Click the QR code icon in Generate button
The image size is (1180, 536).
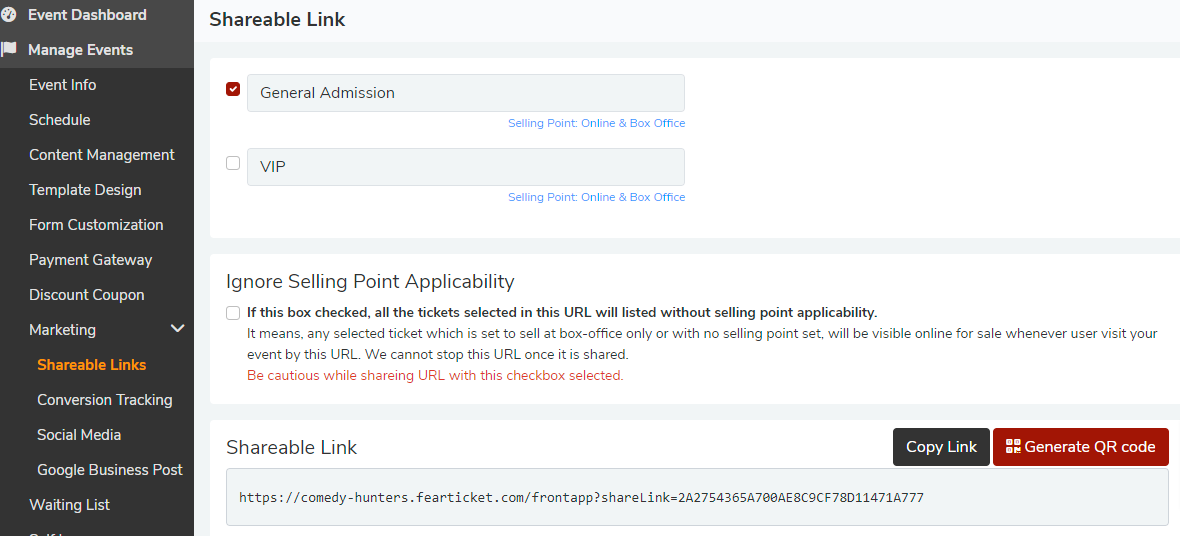1013,446
